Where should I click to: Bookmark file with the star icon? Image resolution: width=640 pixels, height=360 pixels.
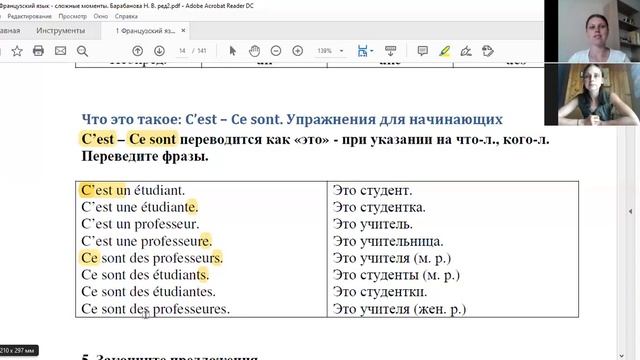click(x=17, y=51)
